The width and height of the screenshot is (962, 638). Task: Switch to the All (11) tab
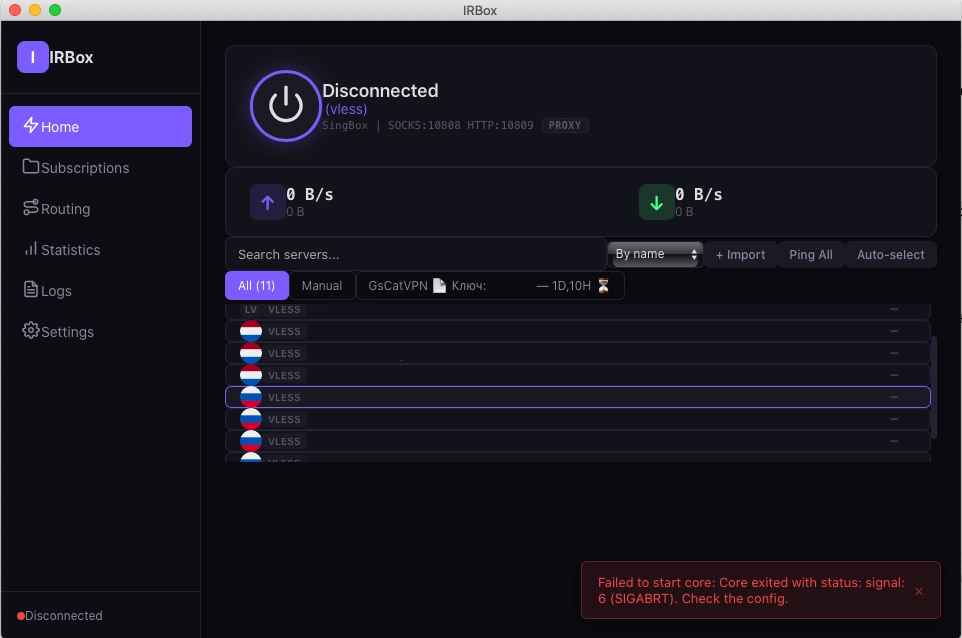click(256, 285)
